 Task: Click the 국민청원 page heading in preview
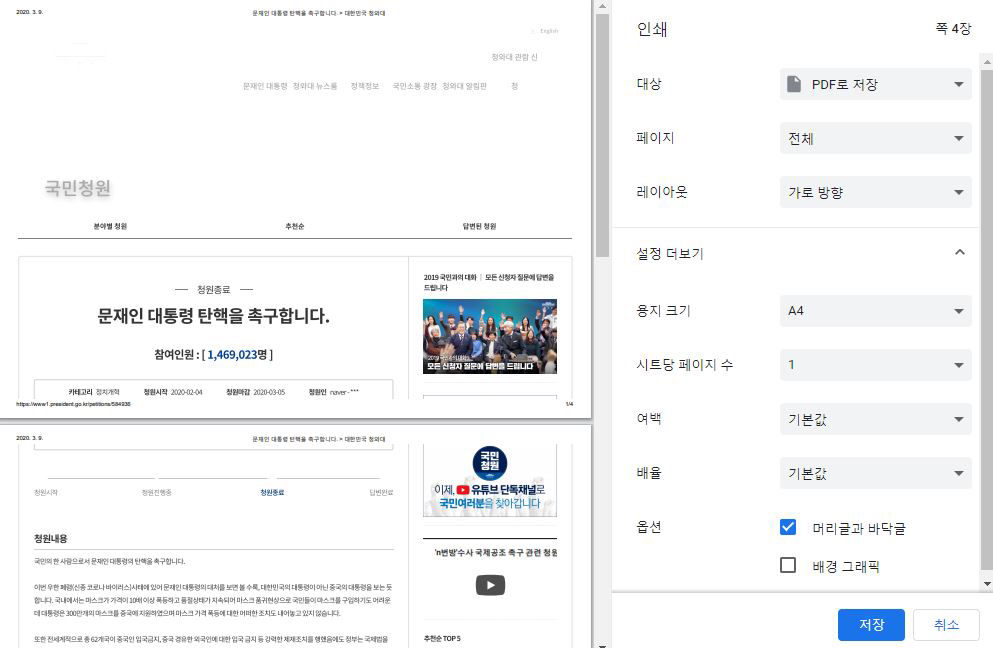pyautogui.click(x=78, y=188)
